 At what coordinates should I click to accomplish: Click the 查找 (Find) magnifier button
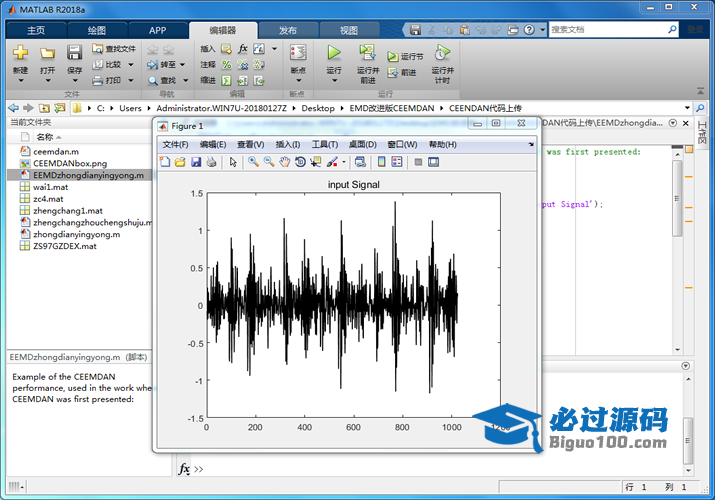pos(162,81)
